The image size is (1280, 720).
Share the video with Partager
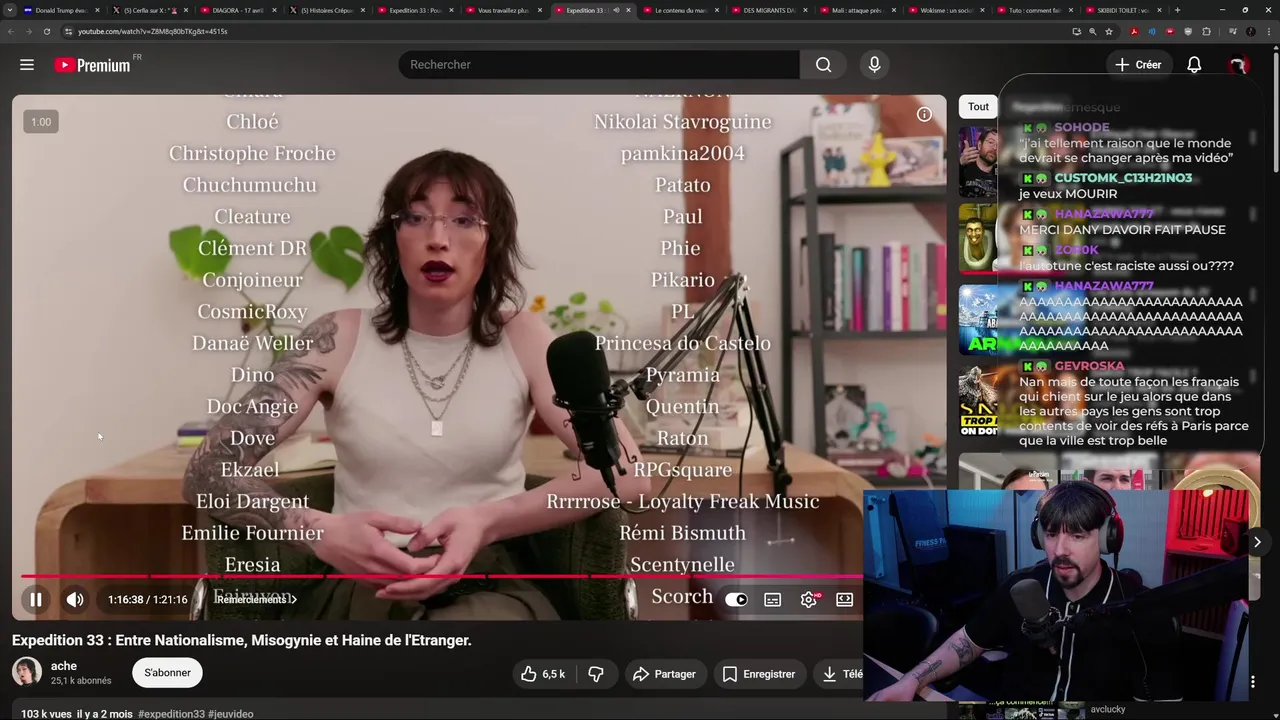[x=664, y=674]
